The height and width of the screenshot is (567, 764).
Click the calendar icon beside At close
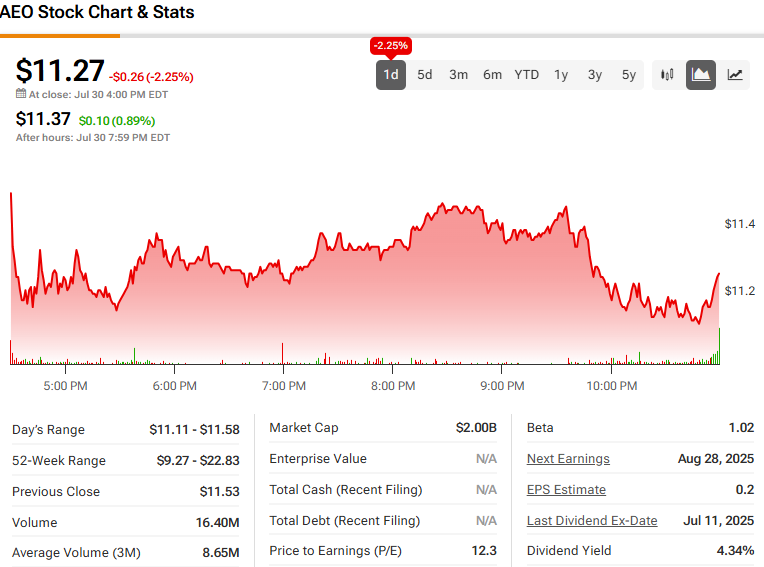point(20,94)
